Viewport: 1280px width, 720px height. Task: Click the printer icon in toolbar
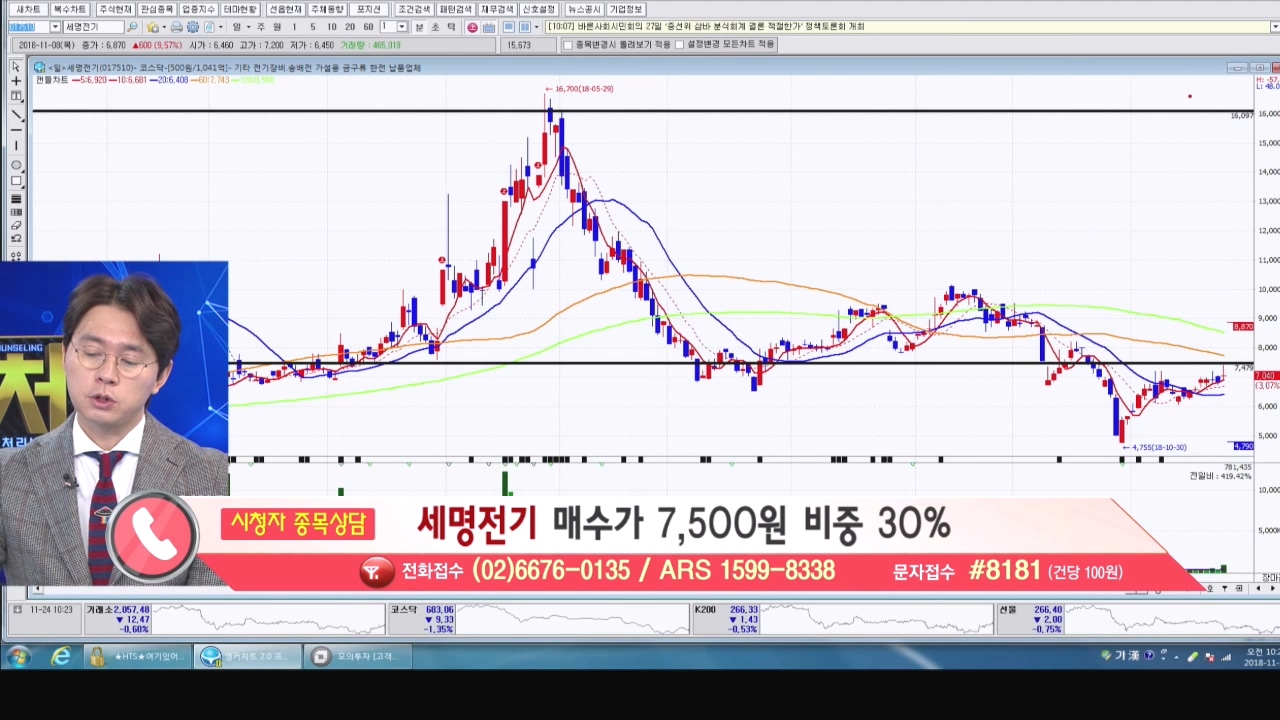click(x=177, y=27)
